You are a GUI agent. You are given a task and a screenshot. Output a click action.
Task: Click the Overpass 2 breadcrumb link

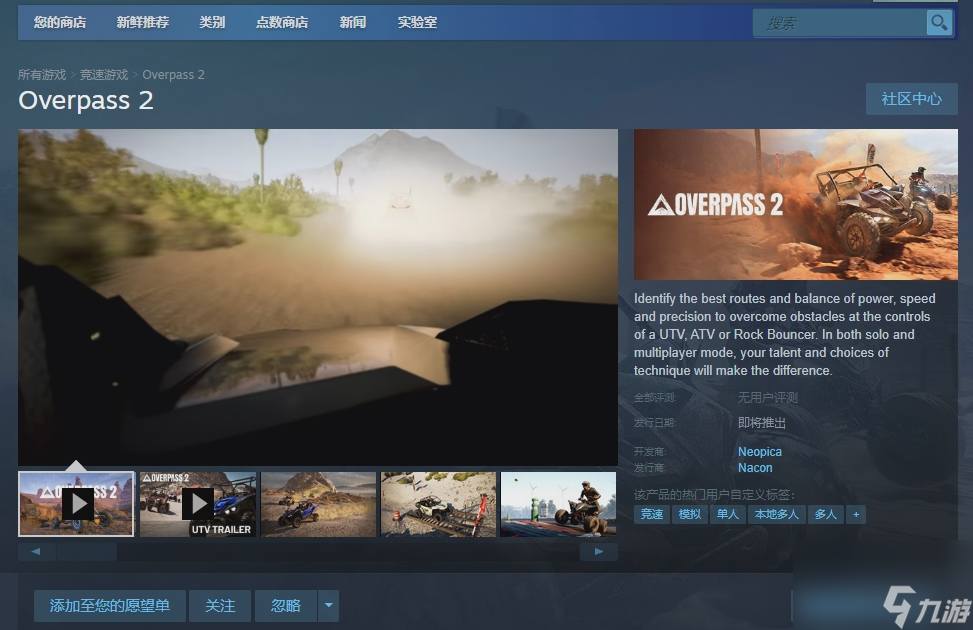click(x=173, y=75)
